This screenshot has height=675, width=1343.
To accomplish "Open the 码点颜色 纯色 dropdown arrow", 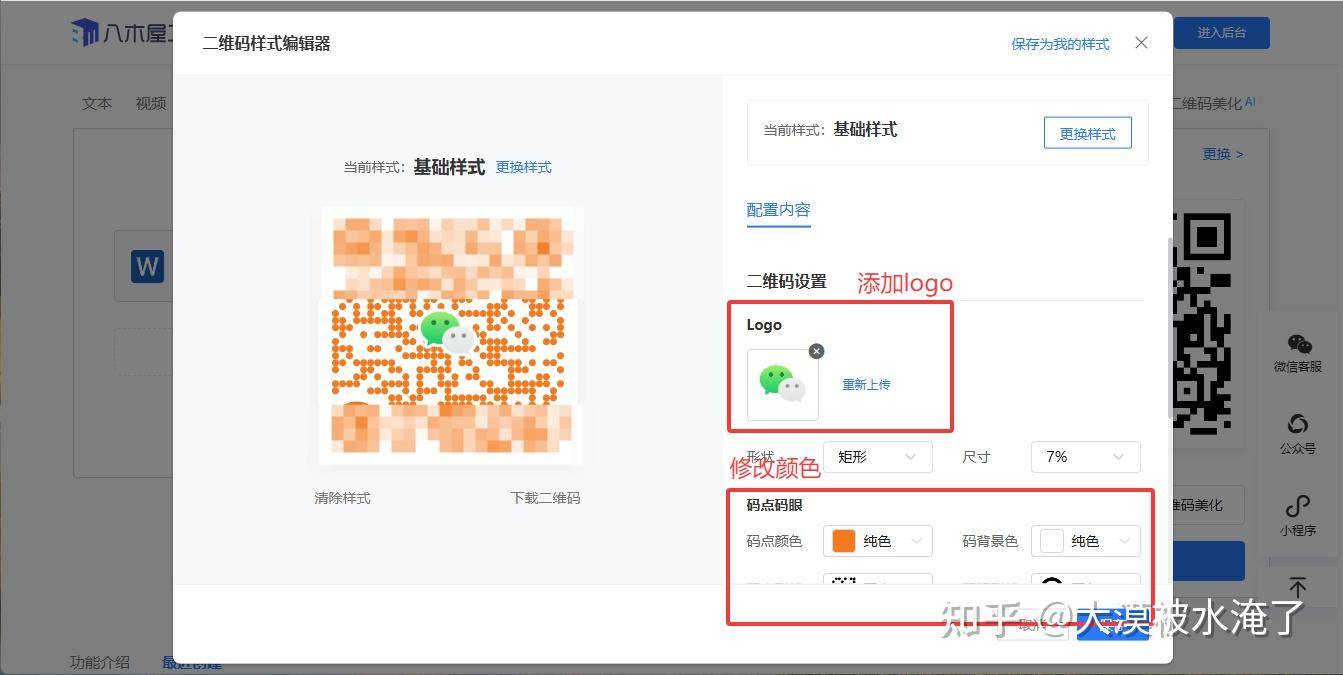I will (915, 541).
